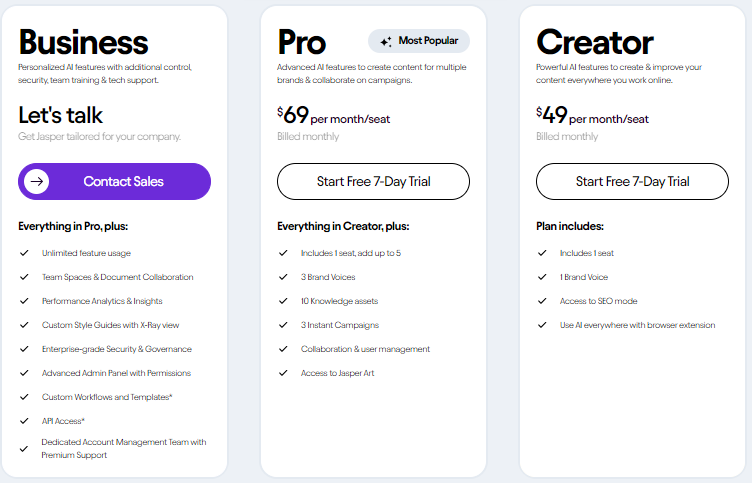The image size is (752, 483).
Task: Click checkmark beside Includes 1 seat in Creator
Action: coord(541,253)
